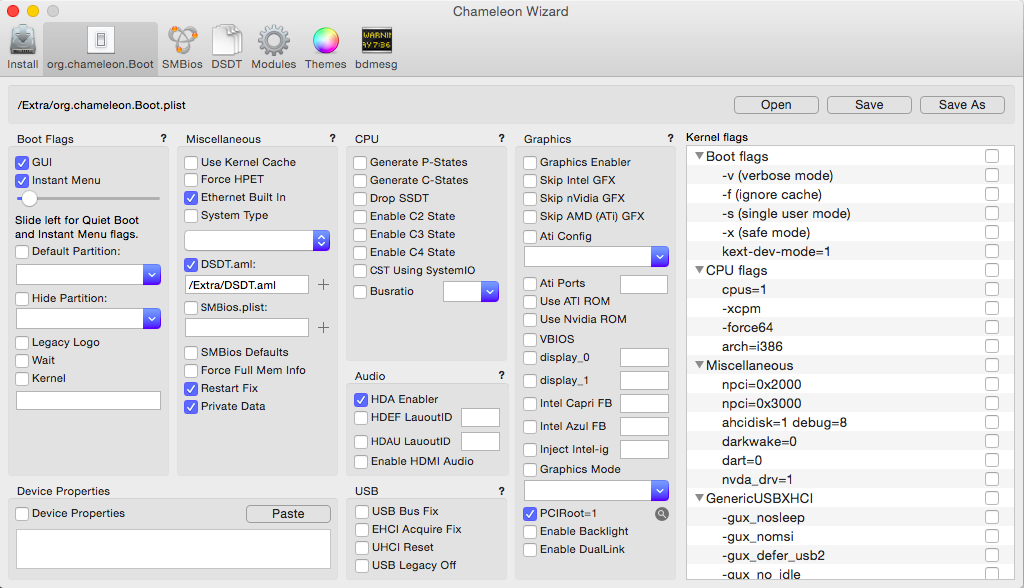This screenshot has width=1024, height=588.
Task: Collapse the CPU flags tree group
Action: click(699, 270)
